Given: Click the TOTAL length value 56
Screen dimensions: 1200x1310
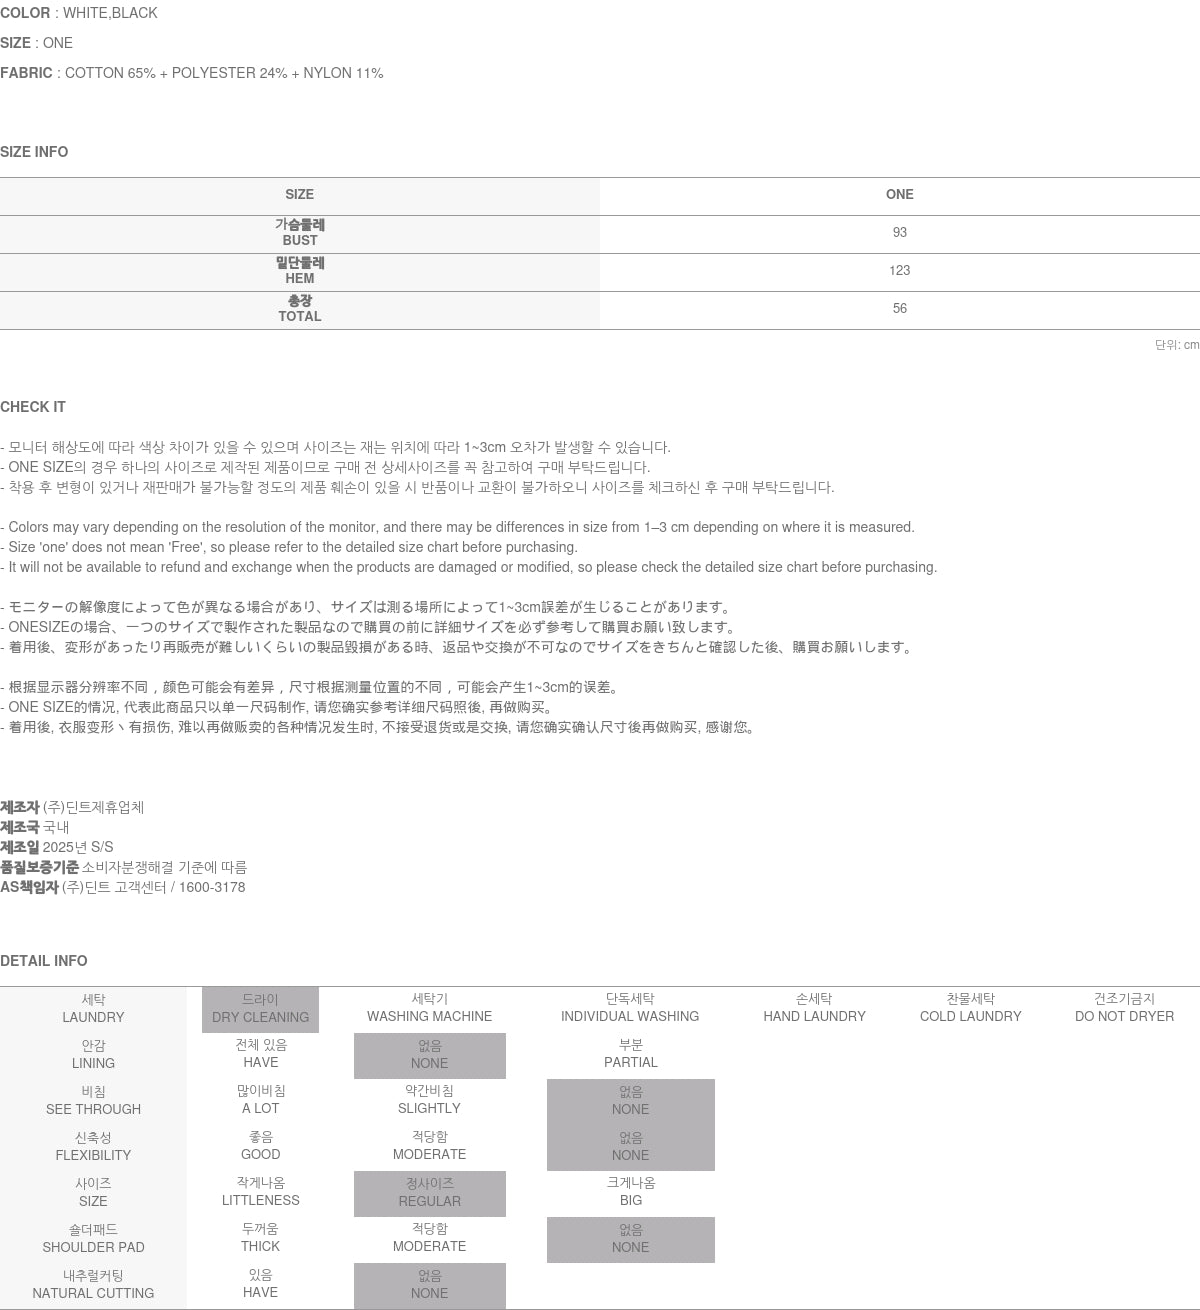Looking at the screenshot, I should coord(899,309).
